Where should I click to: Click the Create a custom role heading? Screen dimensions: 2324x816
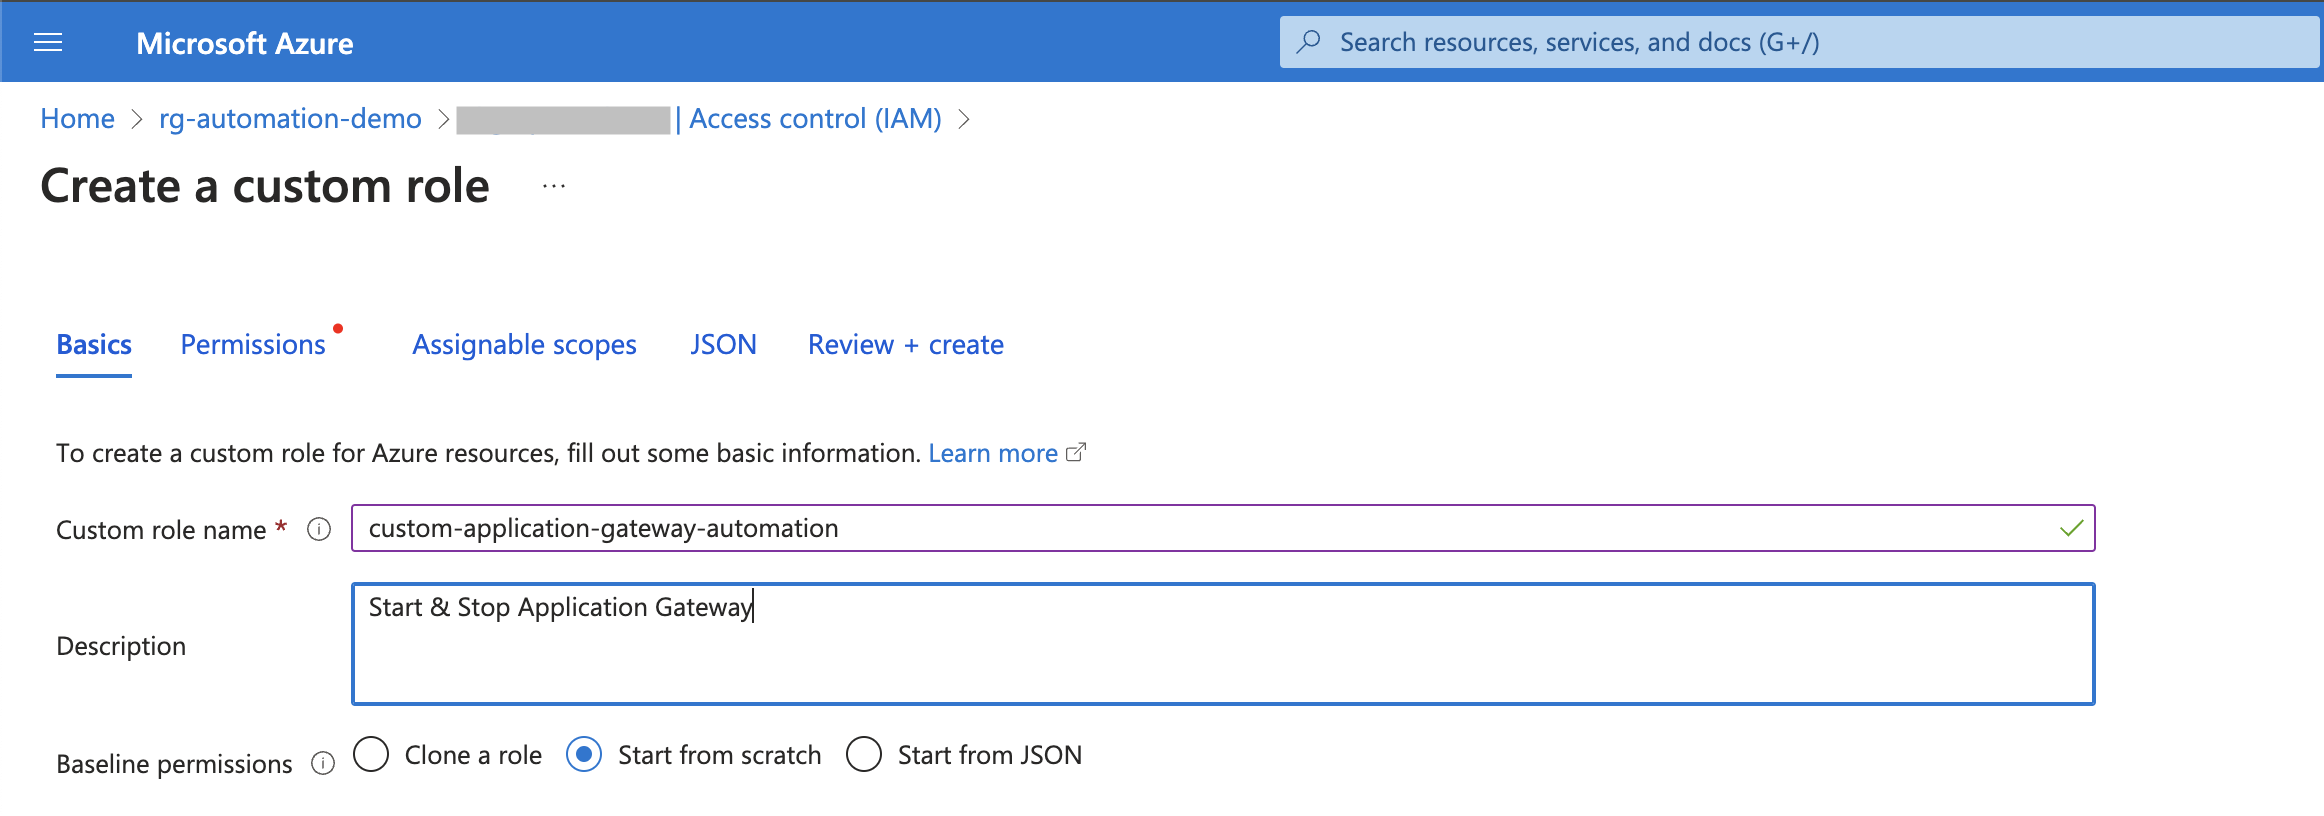pos(265,186)
